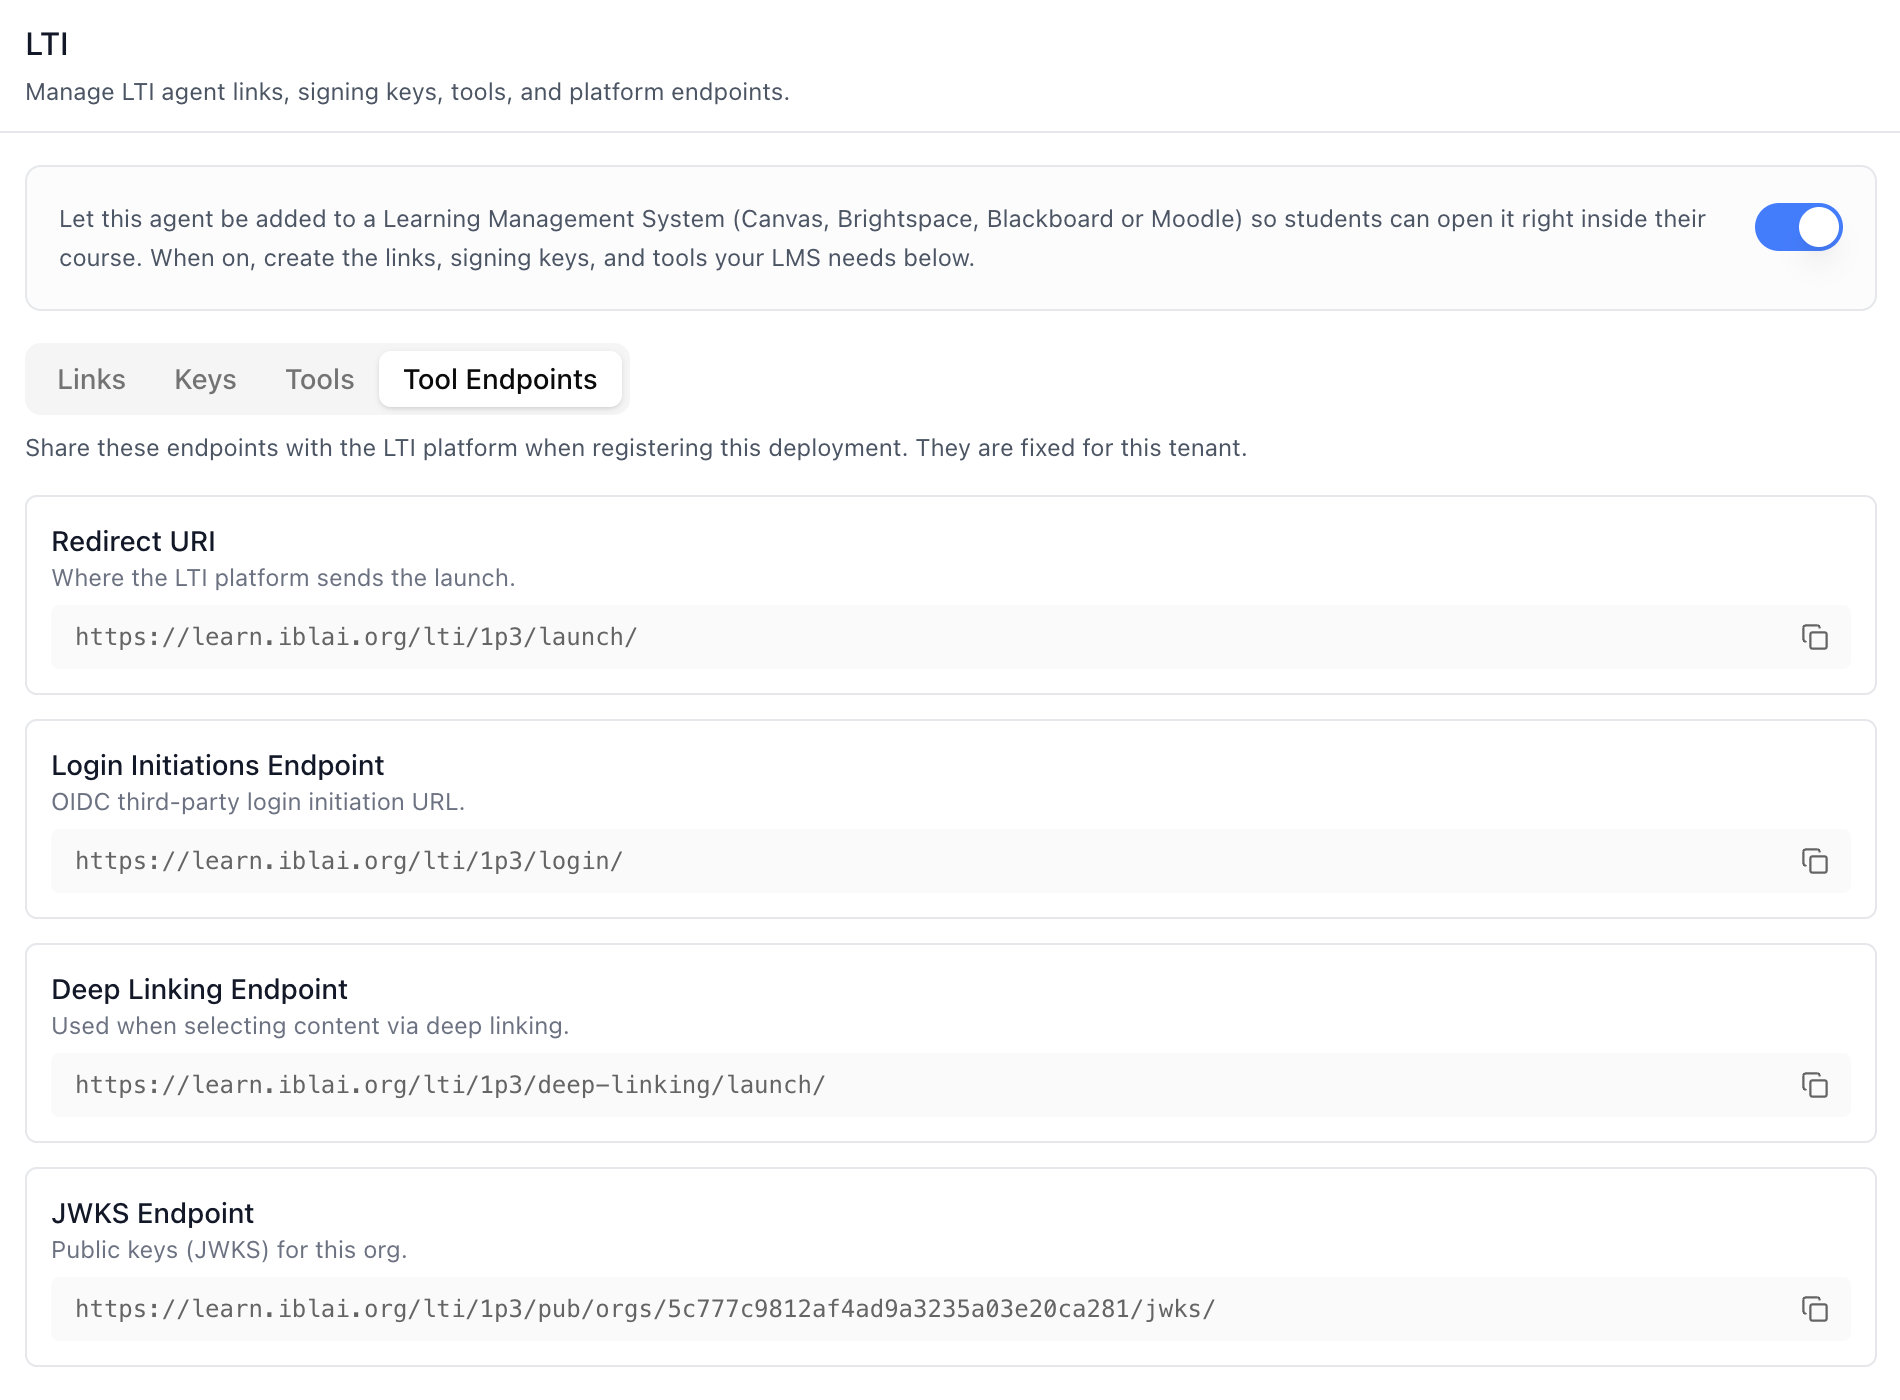Click the login URL https://learn.iblai.org/lti/1p3/login/
This screenshot has height=1400, width=1900.
coord(349,861)
